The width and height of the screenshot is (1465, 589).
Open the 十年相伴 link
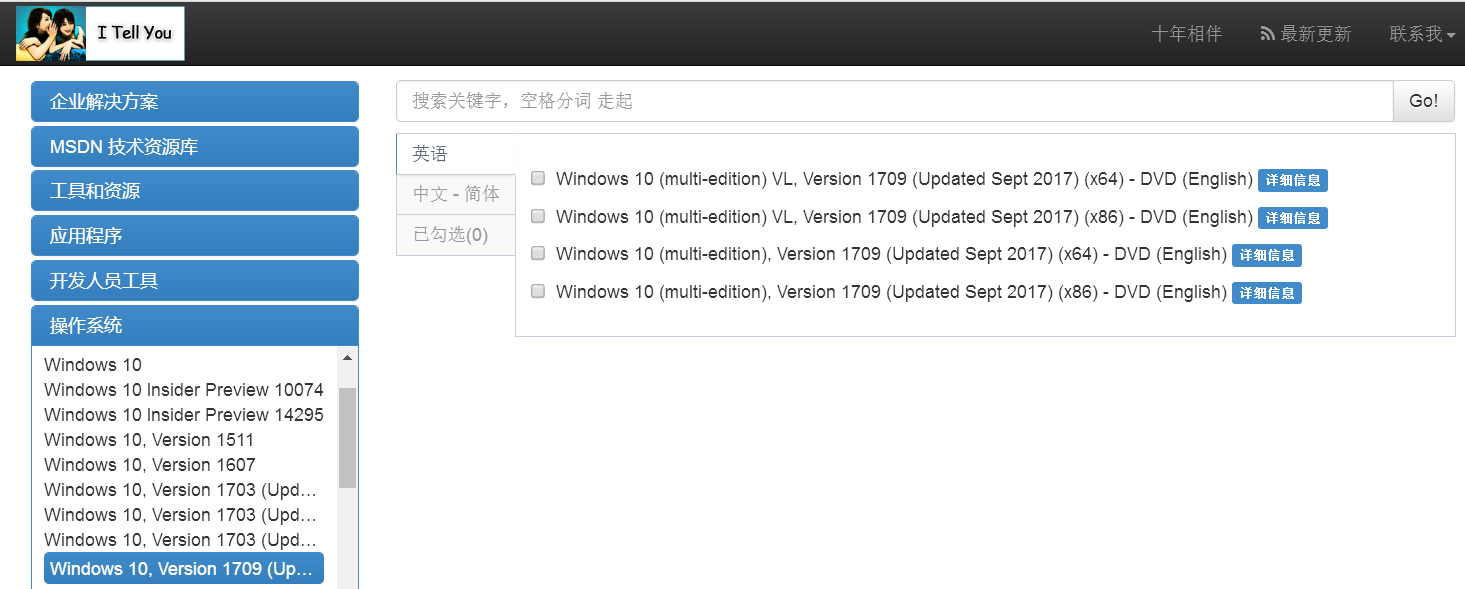[1186, 33]
